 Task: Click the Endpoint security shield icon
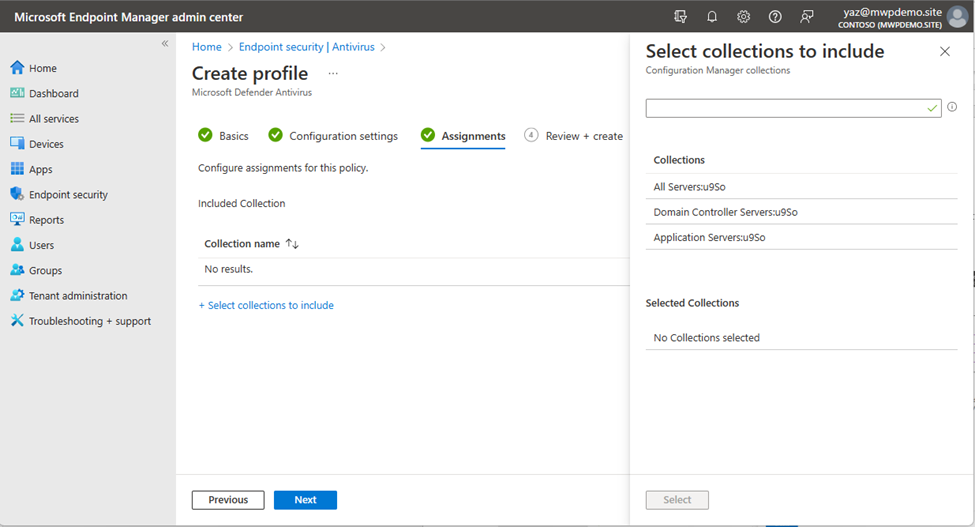click(x=17, y=195)
